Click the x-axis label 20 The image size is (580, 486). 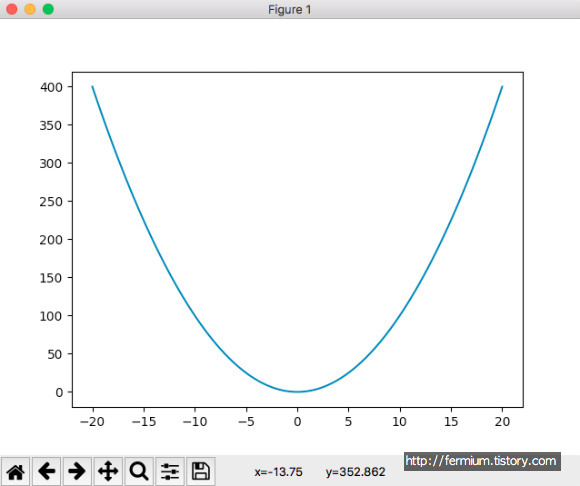coord(502,422)
